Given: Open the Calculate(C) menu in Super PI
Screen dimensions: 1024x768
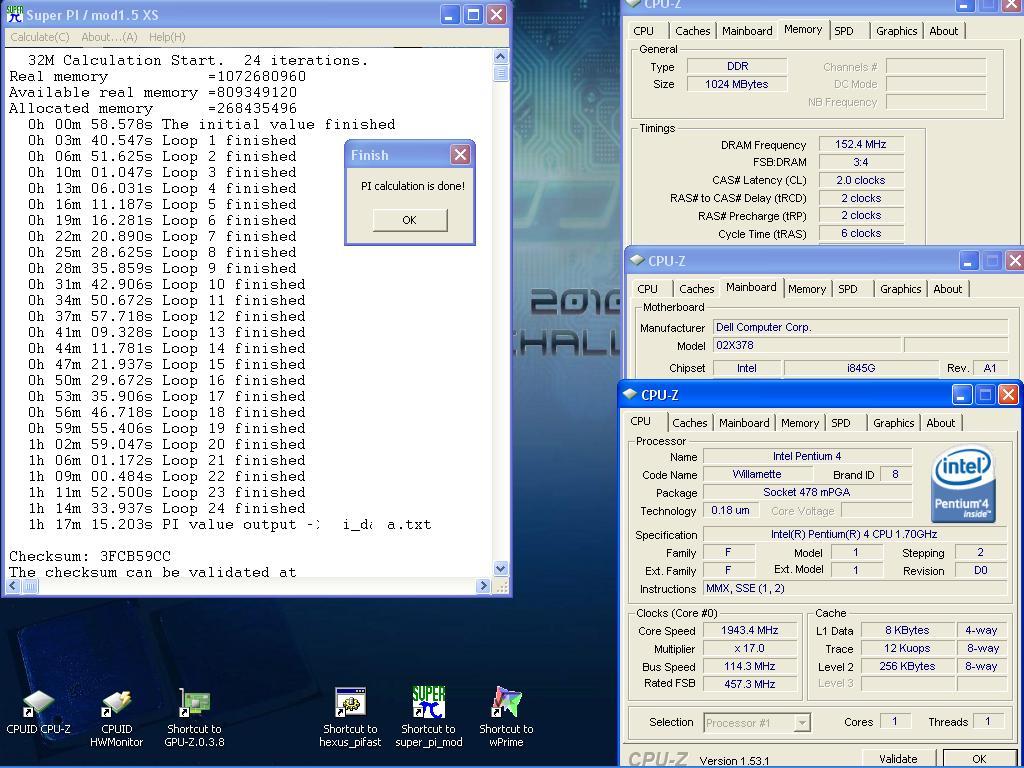Looking at the screenshot, I should click(x=40, y=37).
